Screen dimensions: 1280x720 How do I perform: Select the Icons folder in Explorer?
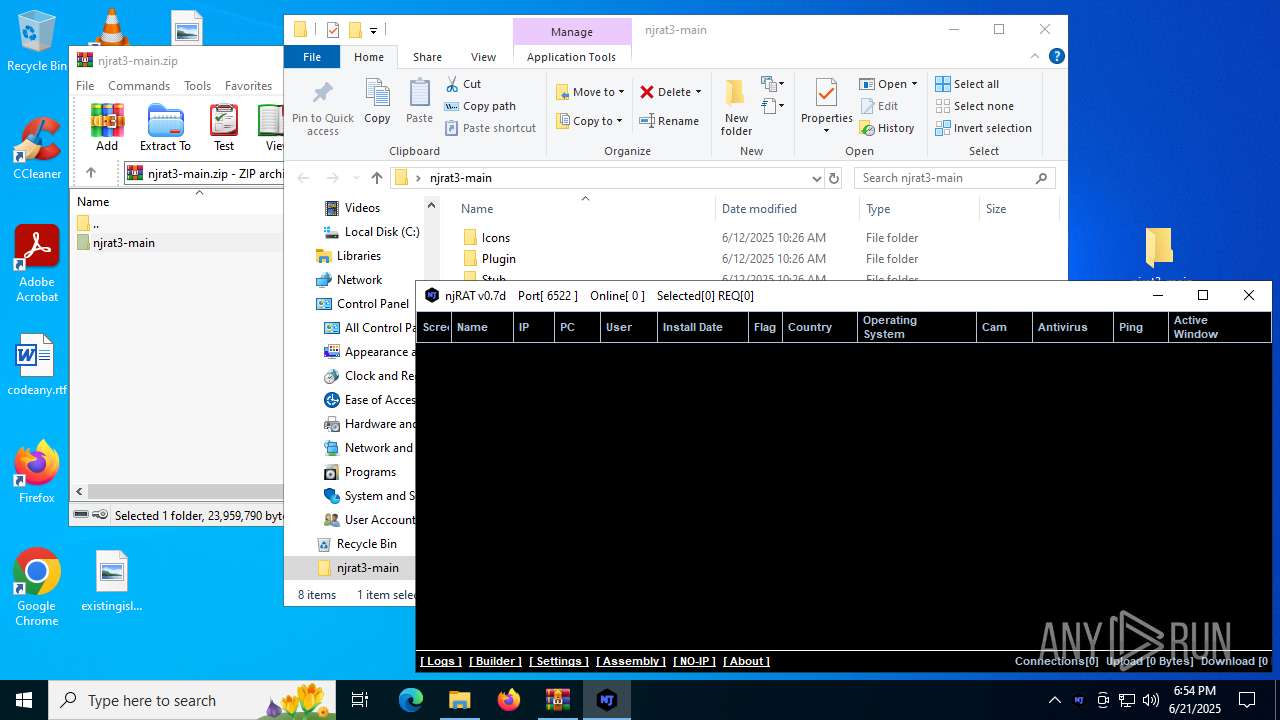pos(495,238)
